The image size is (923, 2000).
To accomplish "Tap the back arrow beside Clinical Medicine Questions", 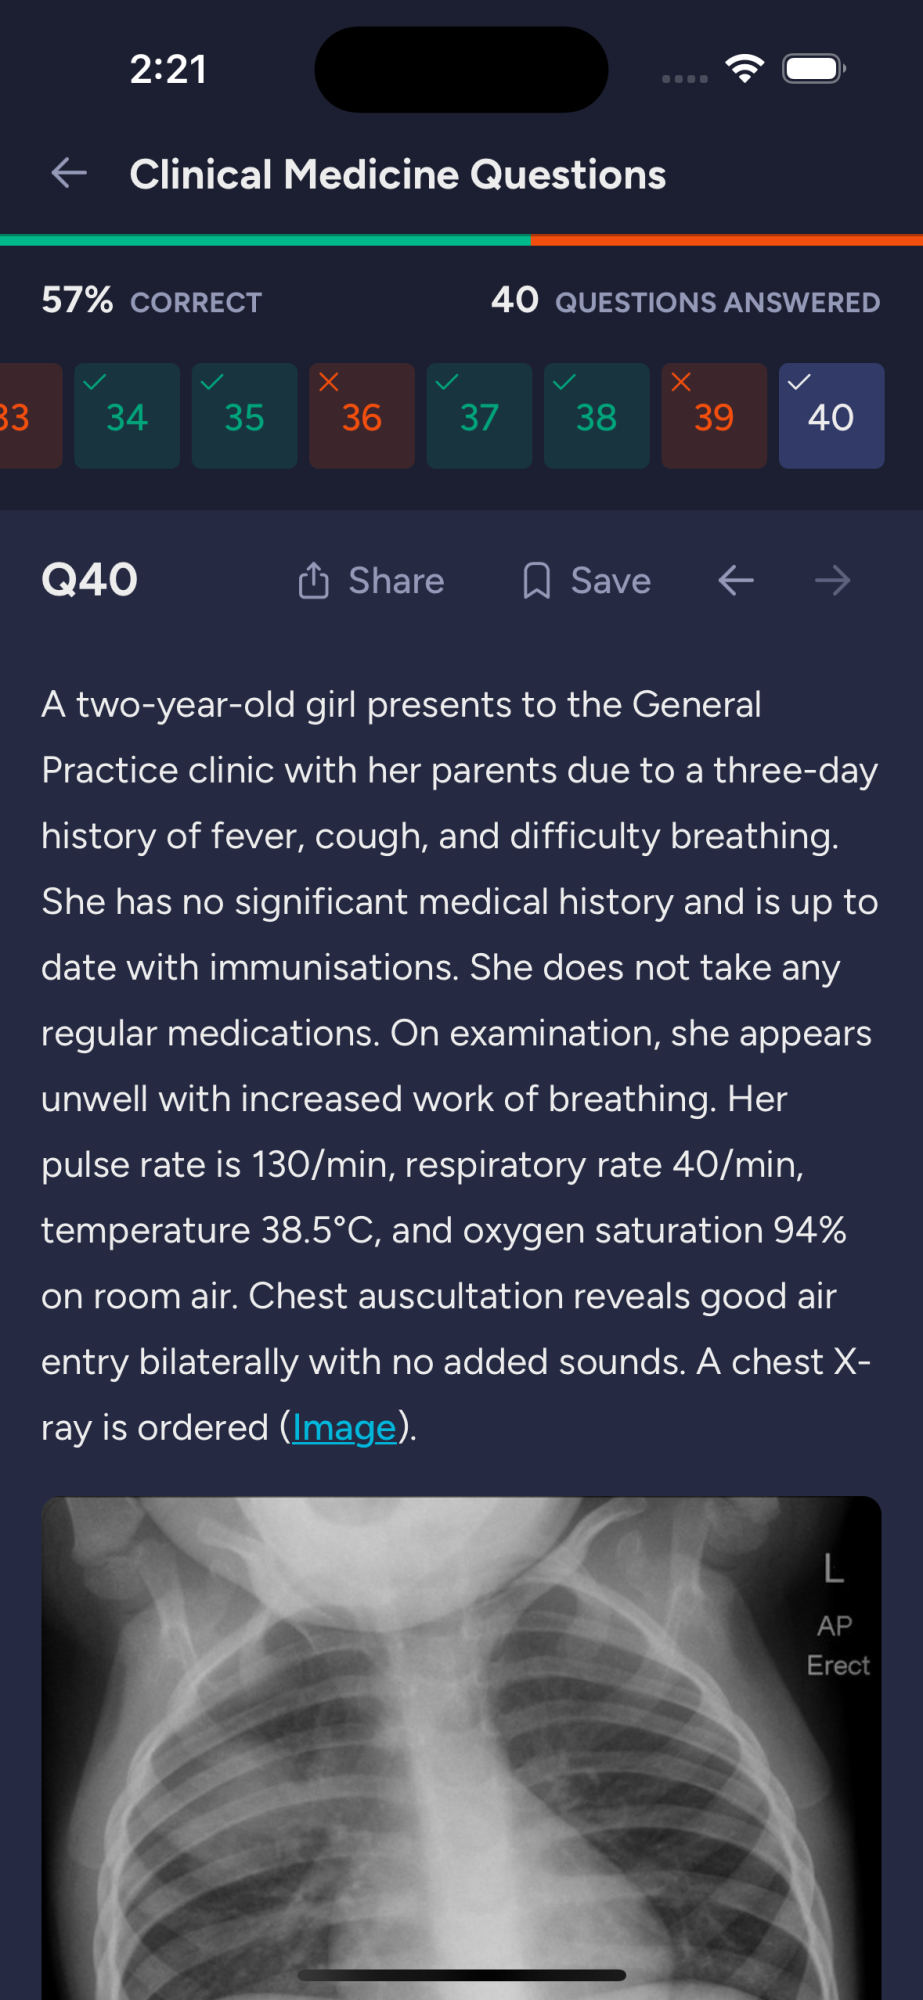I will [69, 173].
